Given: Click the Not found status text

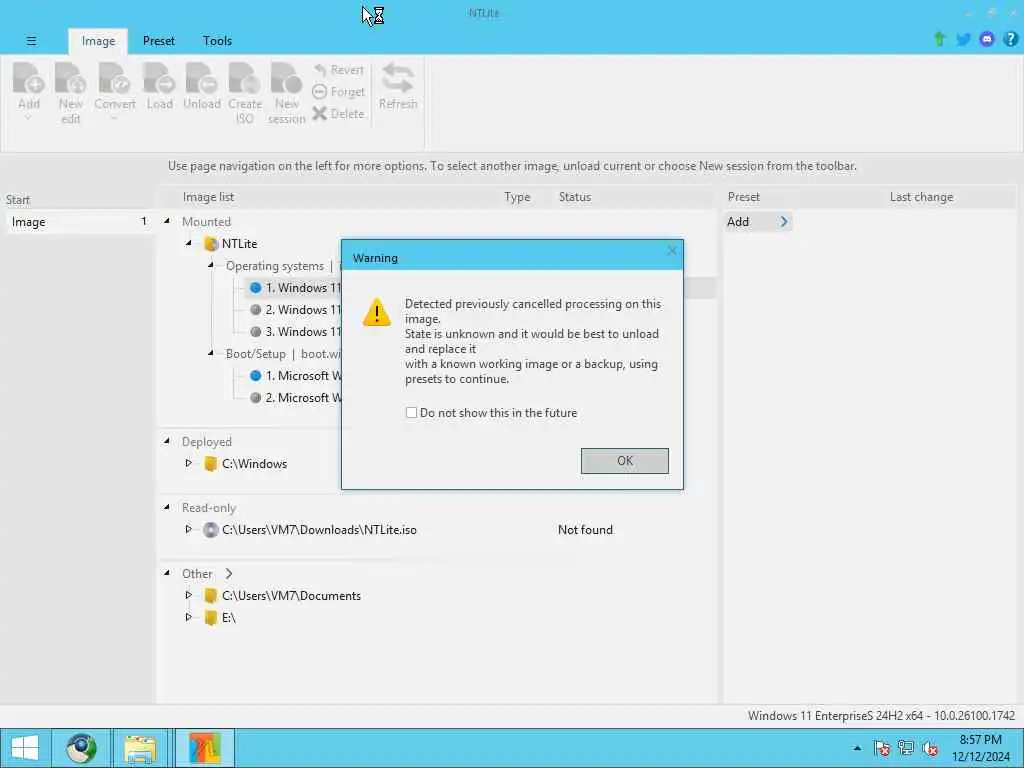Looking at the screenshot, I should point(585,530).
